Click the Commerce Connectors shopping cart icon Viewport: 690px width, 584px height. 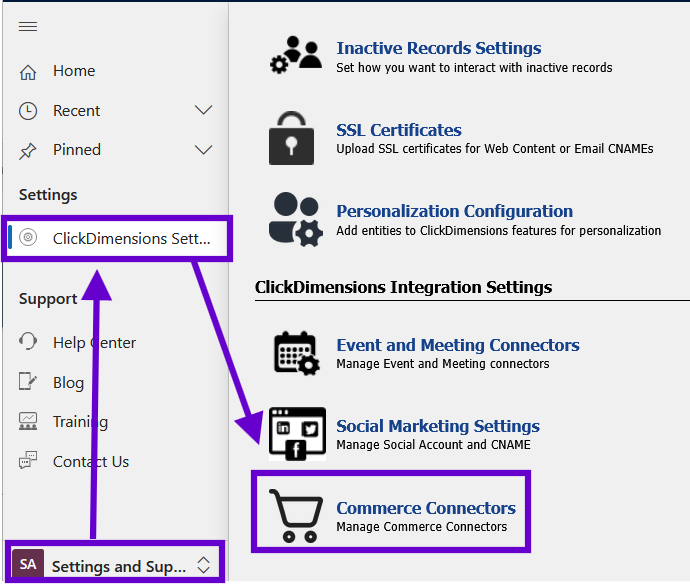coord(296,515)
